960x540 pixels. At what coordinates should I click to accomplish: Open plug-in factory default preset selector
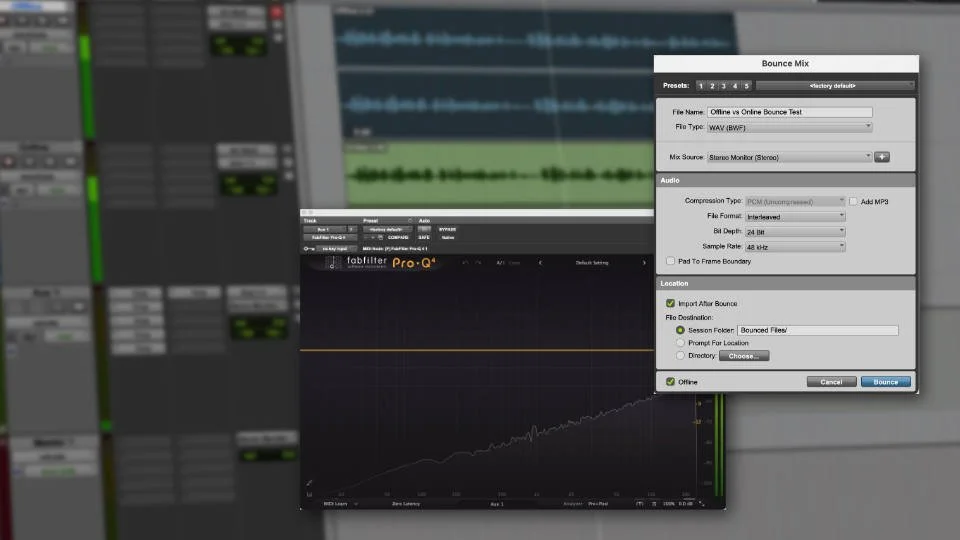386,230
